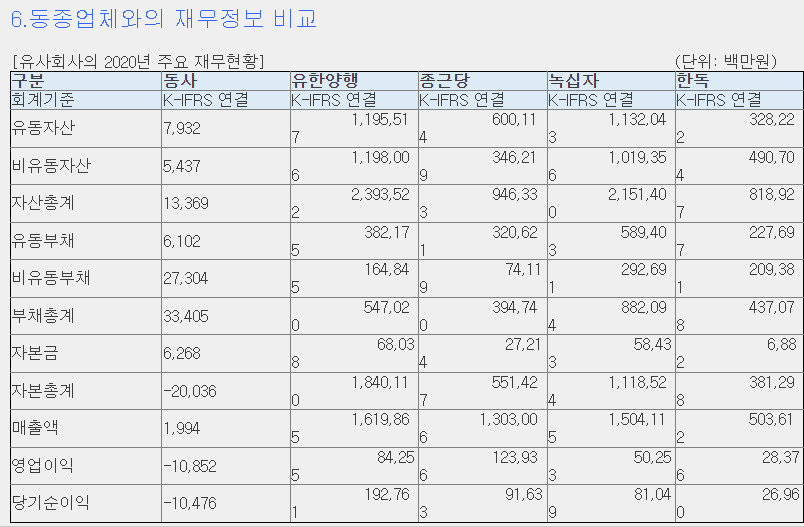
Task: Select the value '2,151,40'
Action: [637, 195]
